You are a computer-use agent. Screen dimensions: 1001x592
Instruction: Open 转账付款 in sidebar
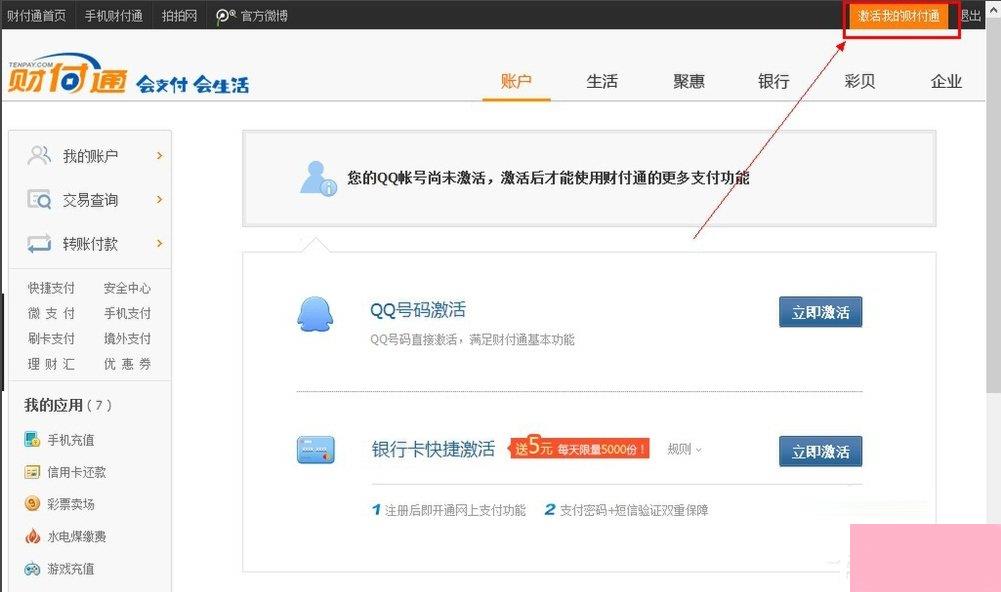pyautogui.click(x=90, y=244)
